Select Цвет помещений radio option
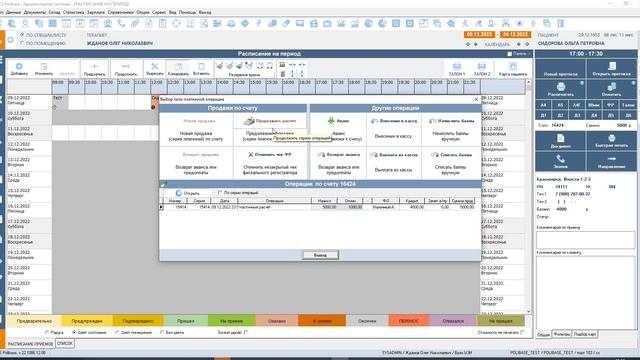The image size is (640, 360). click(118, 333)
